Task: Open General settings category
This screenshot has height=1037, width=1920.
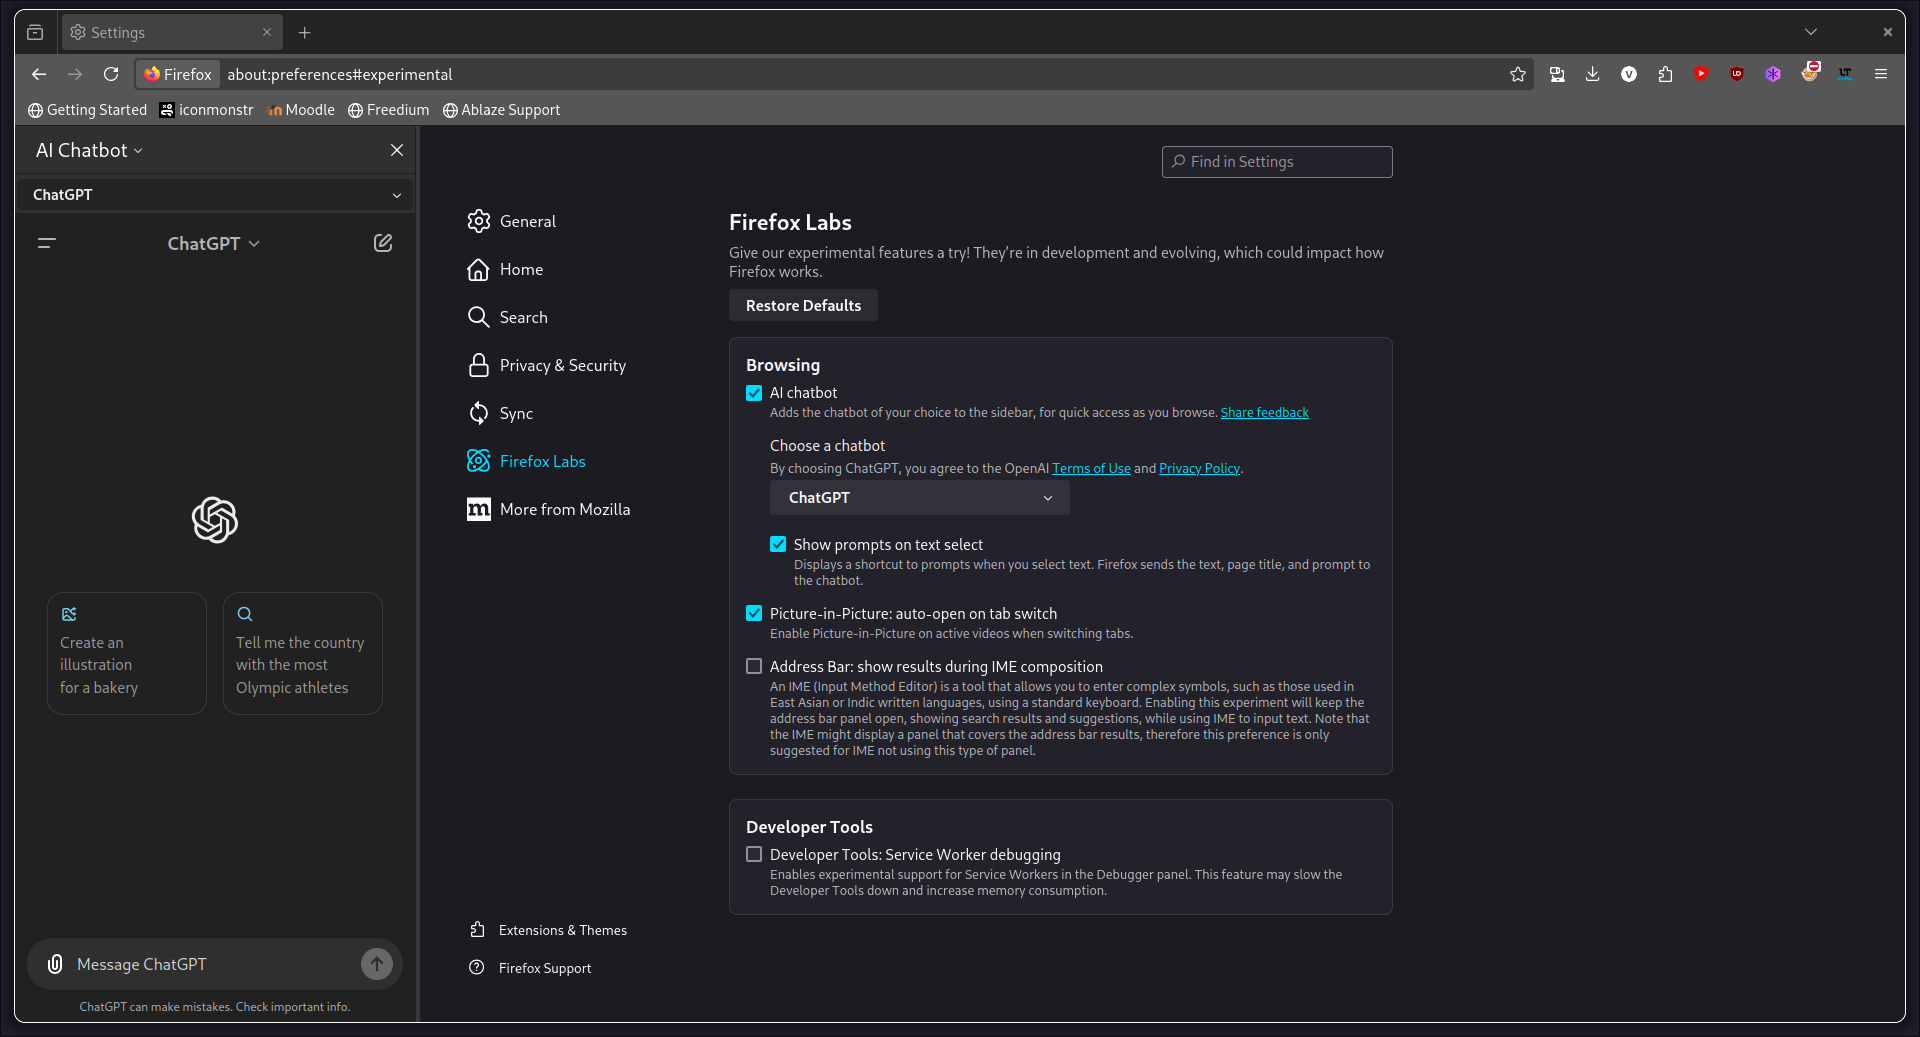Action: (511, 221)
